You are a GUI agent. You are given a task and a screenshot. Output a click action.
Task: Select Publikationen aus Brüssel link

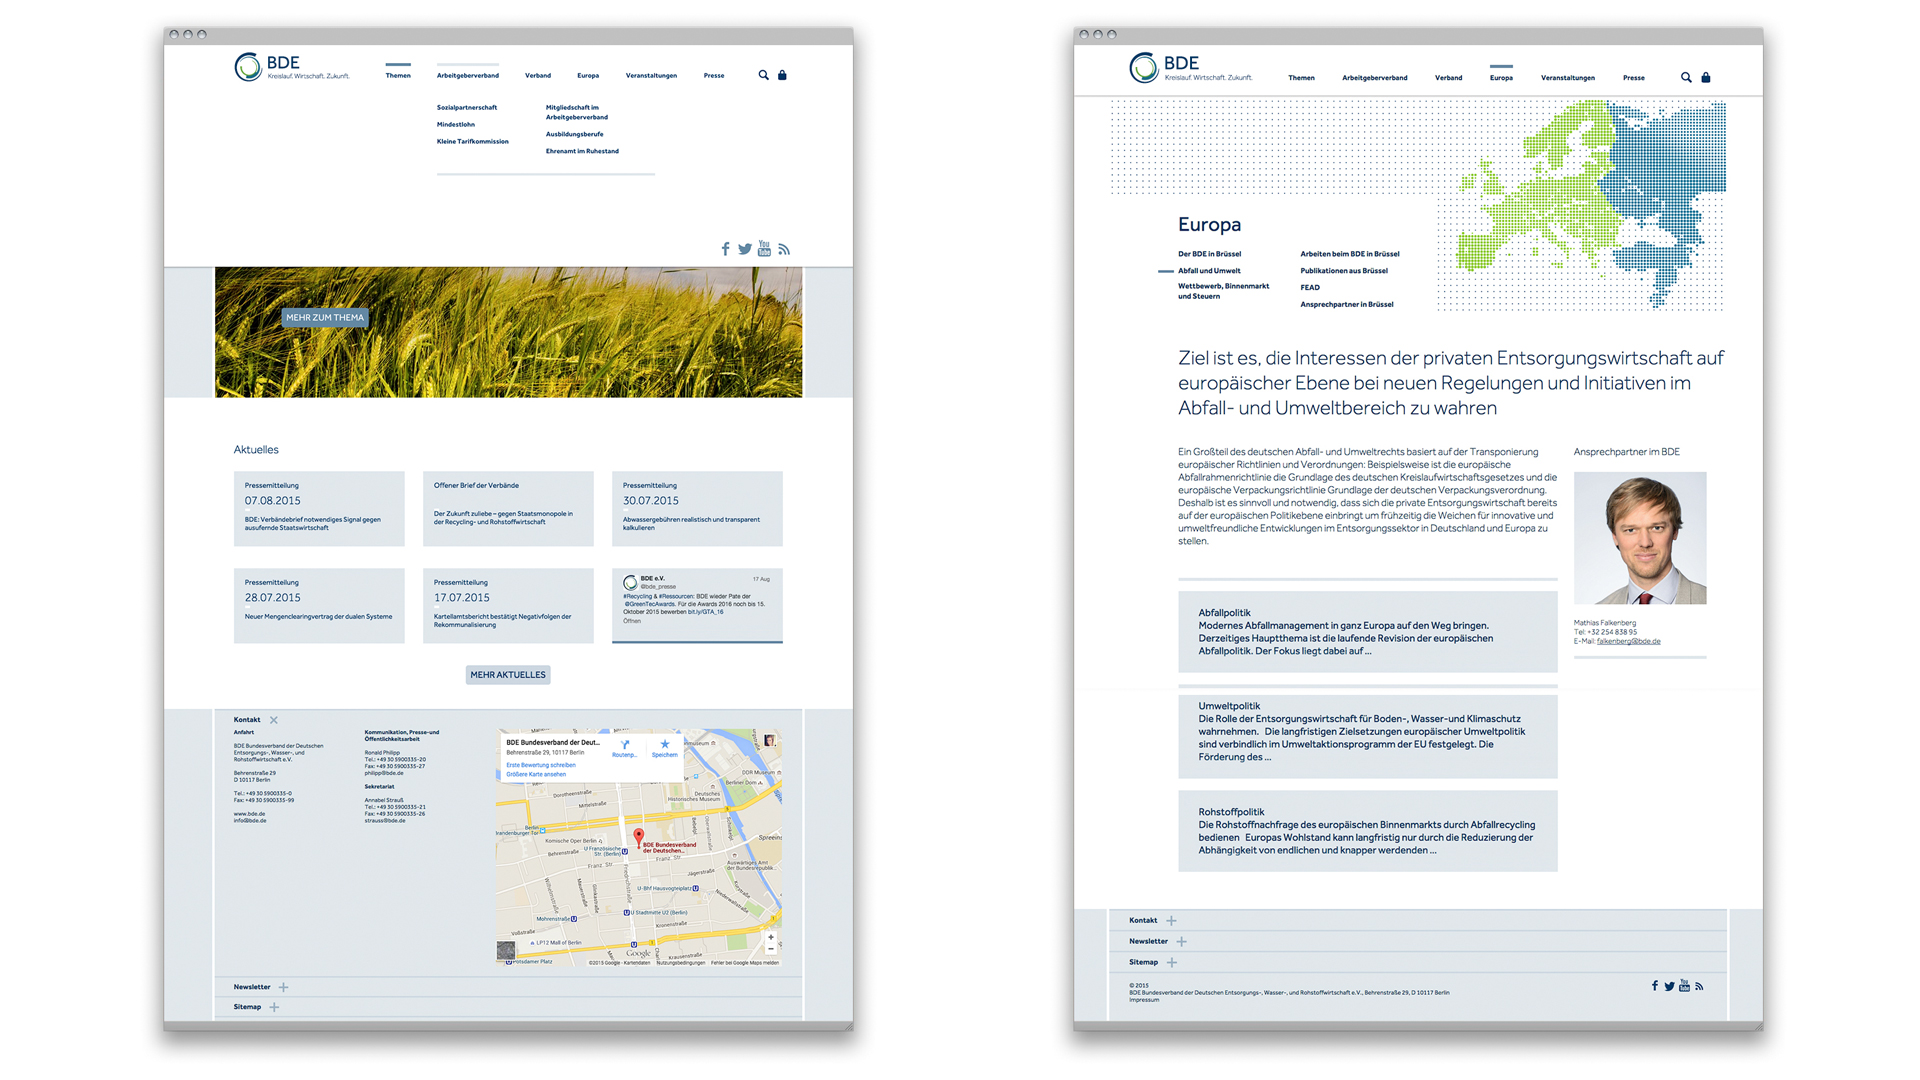[1344, 271]
